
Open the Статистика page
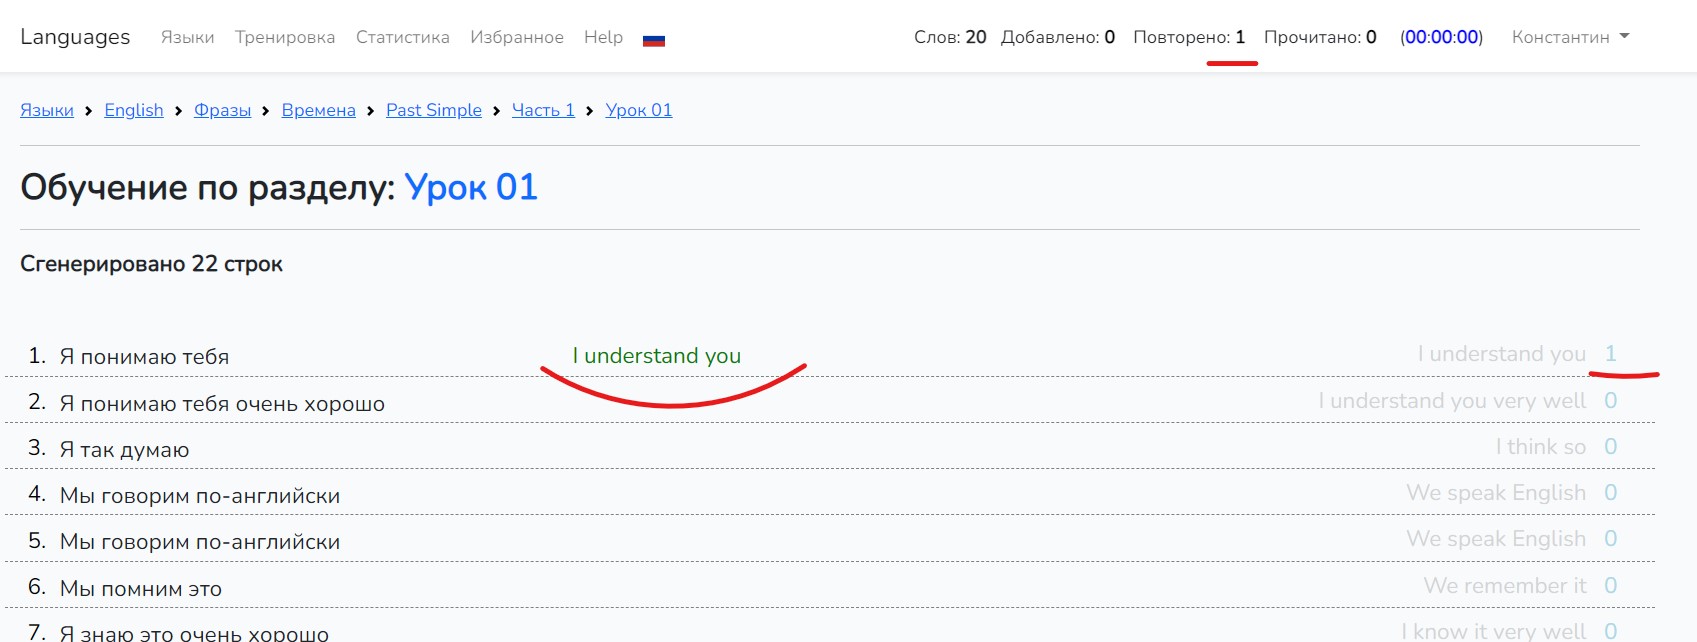point(402,37)
